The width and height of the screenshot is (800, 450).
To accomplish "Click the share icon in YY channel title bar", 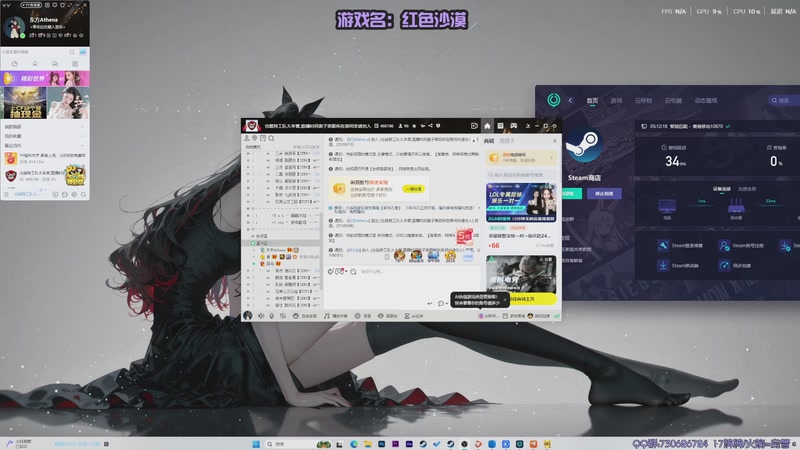I will tap(431, 126).
